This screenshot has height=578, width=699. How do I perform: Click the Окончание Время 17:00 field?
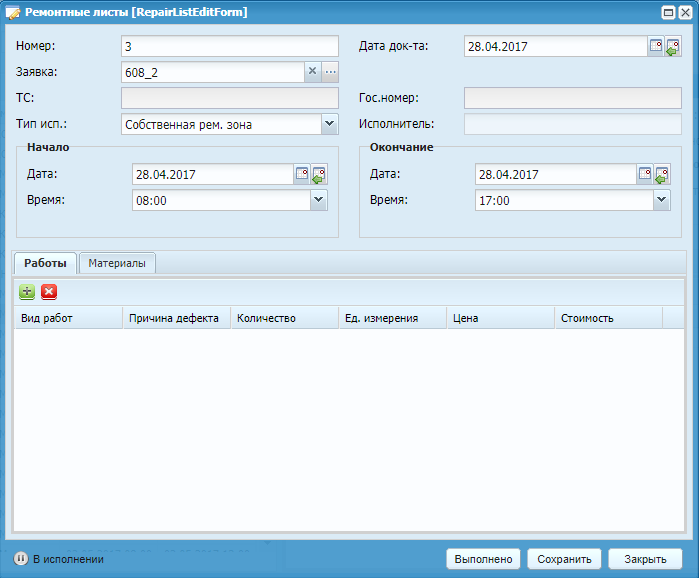(x=564, y=200)
